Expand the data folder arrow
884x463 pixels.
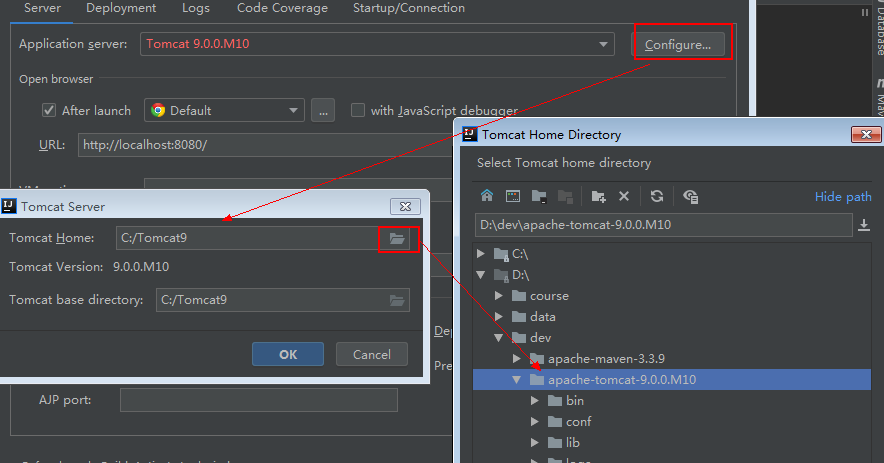498,316
